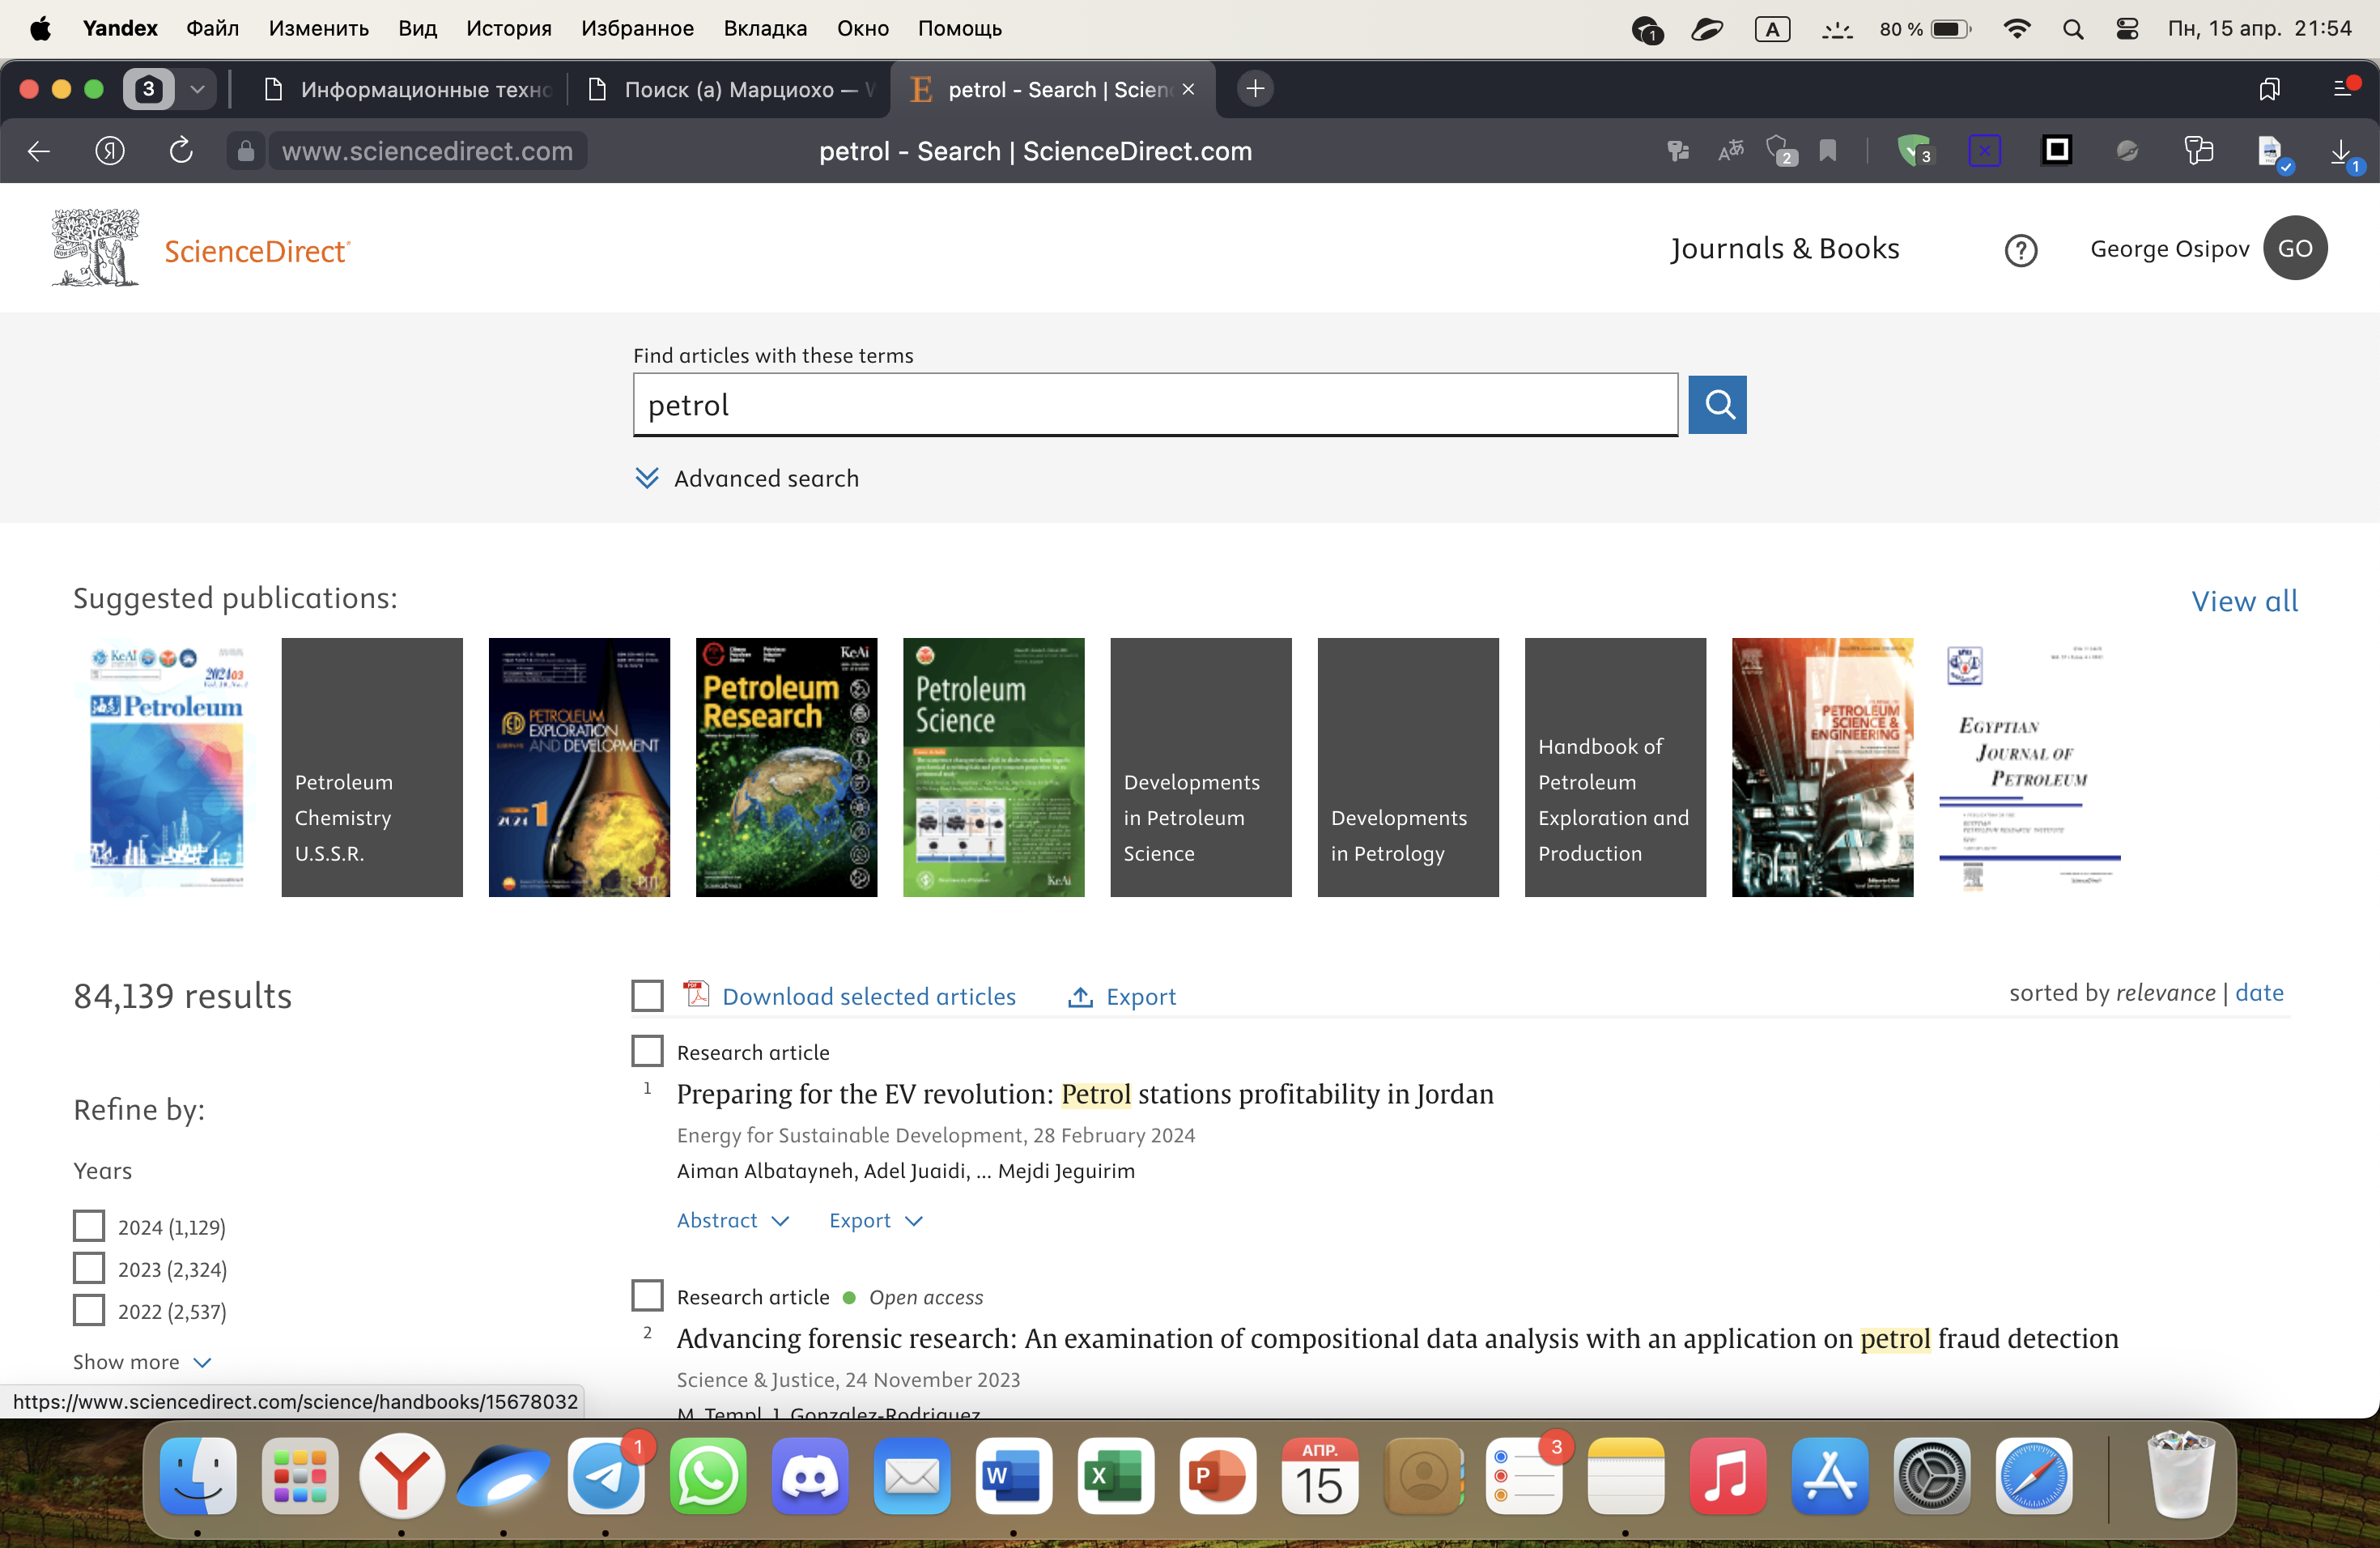Open System Settings gear in dock
The height and width of the screenshot is (1548, 2380).
point(1931,1476)
